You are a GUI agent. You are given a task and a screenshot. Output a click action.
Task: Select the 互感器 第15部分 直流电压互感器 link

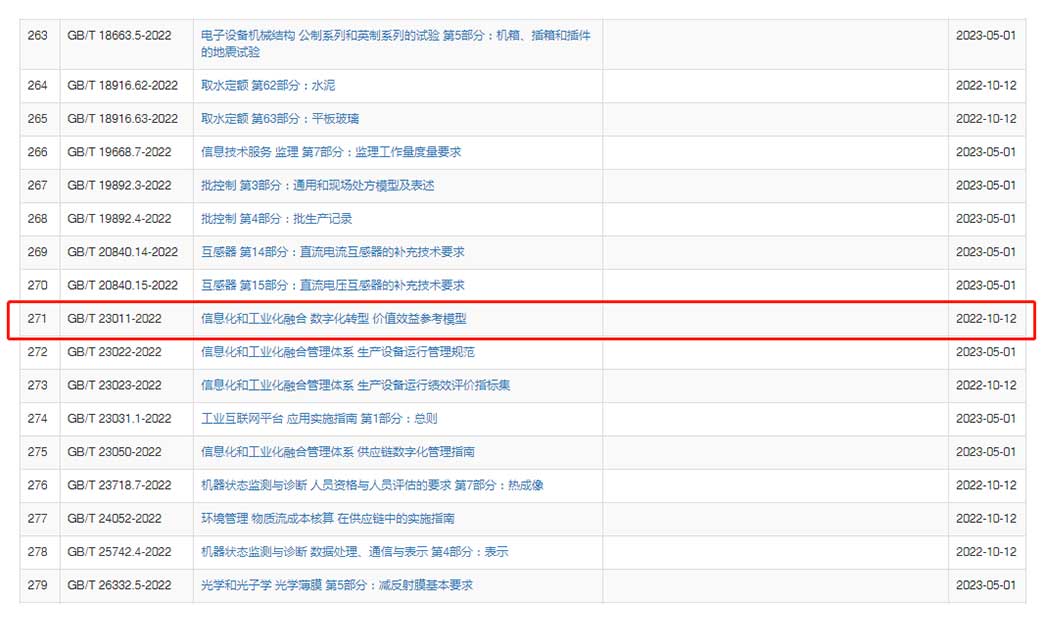coord(332,285)
